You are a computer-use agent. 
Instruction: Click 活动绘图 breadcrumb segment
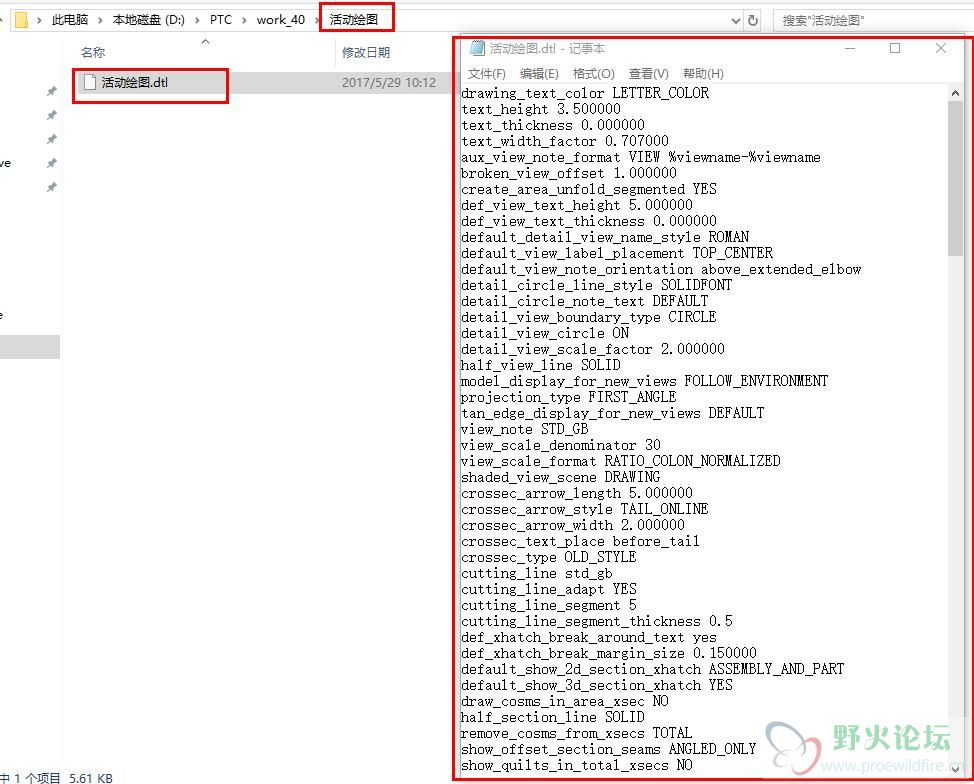tap(353, 20)
